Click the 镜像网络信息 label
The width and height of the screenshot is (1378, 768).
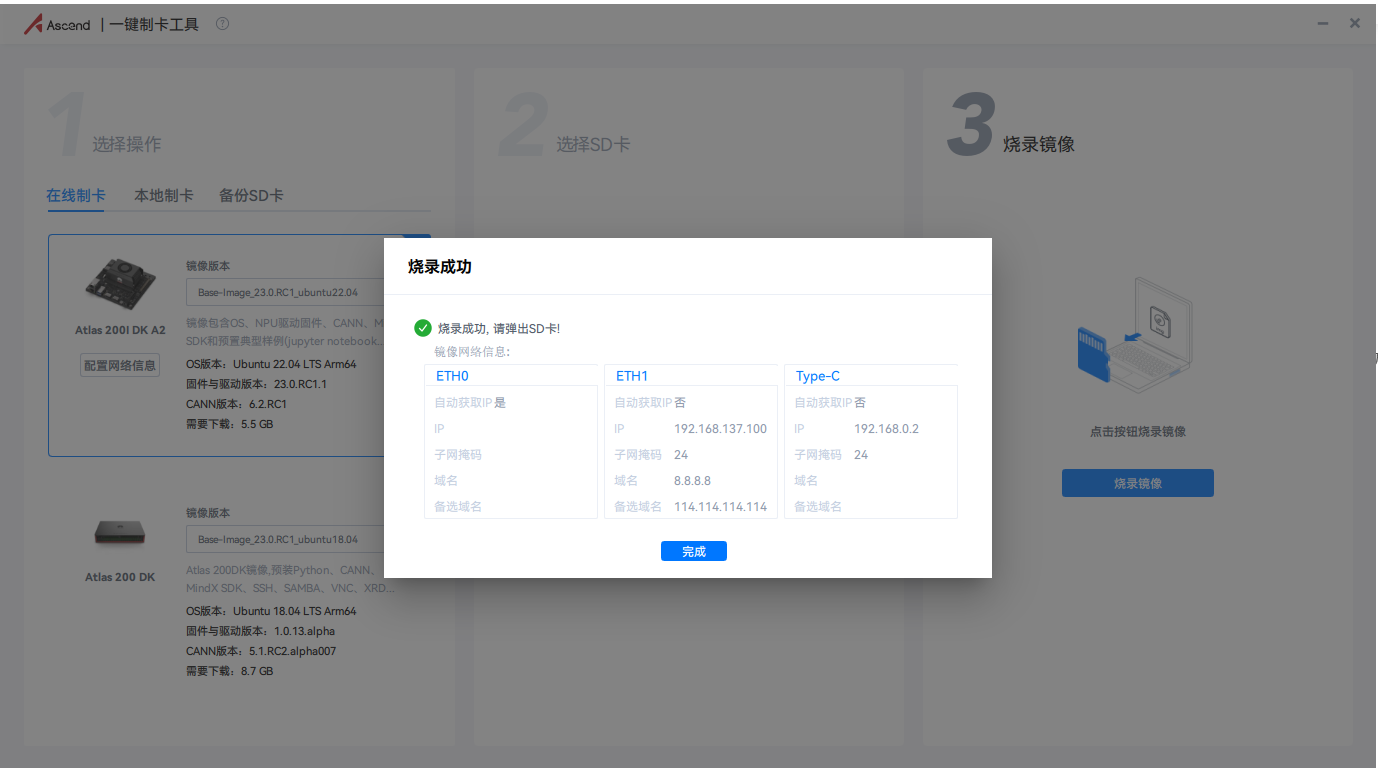pos(472,352)
